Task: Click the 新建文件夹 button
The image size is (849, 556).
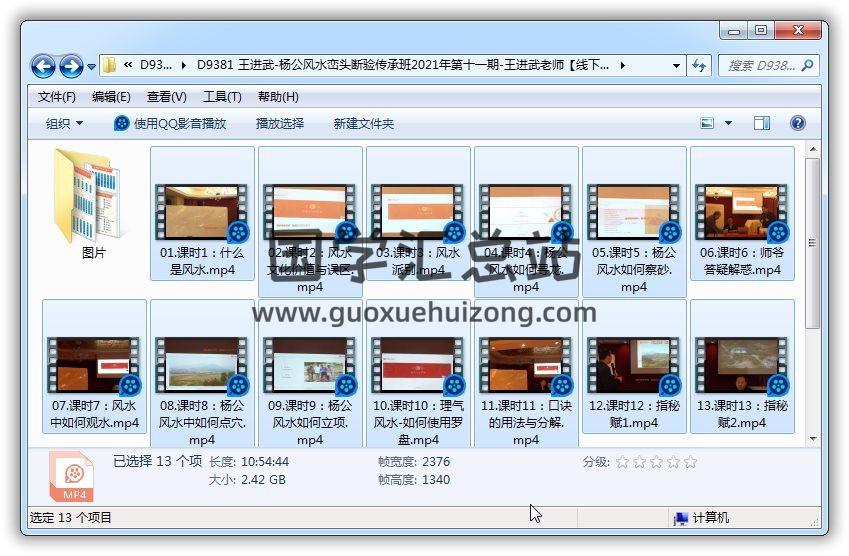Action: [363, 123]
